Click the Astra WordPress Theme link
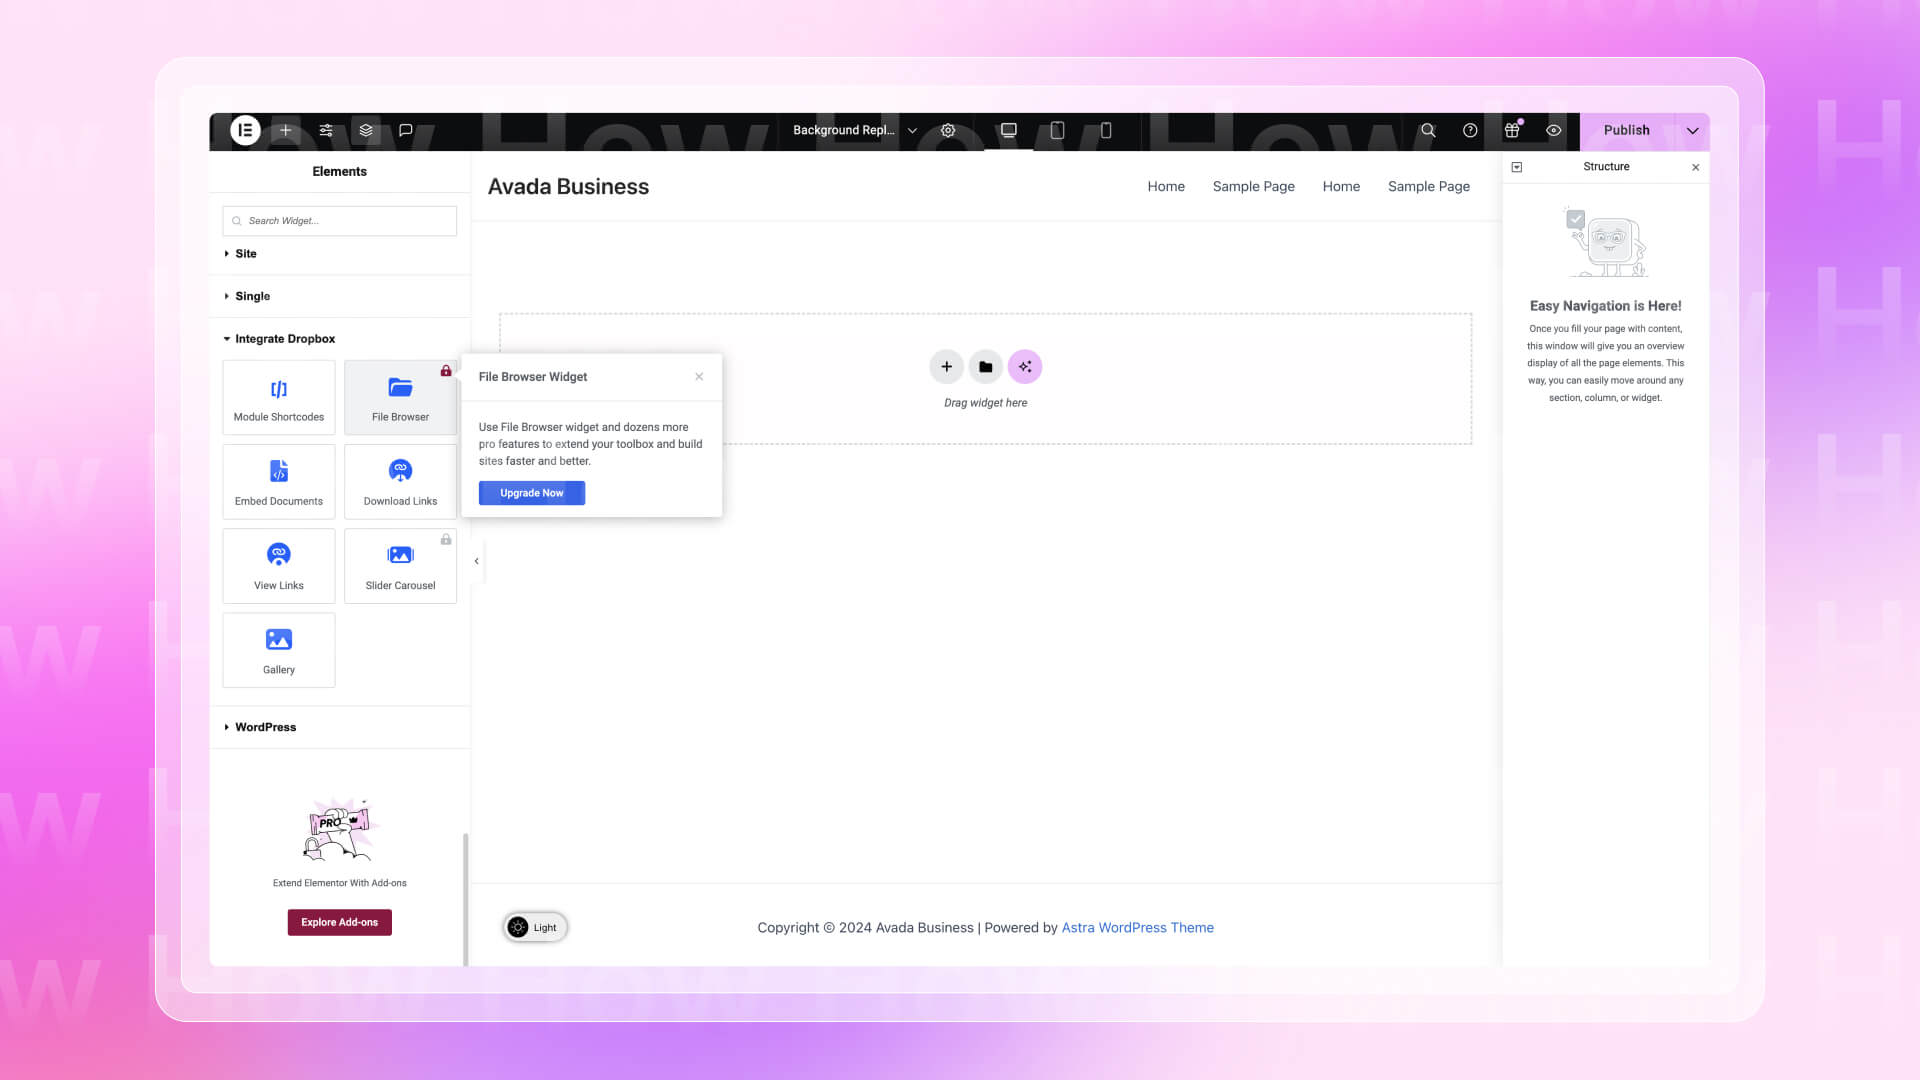Image resolution: width=1920 pixels, height=1080 pixels. pos(1138,927)
